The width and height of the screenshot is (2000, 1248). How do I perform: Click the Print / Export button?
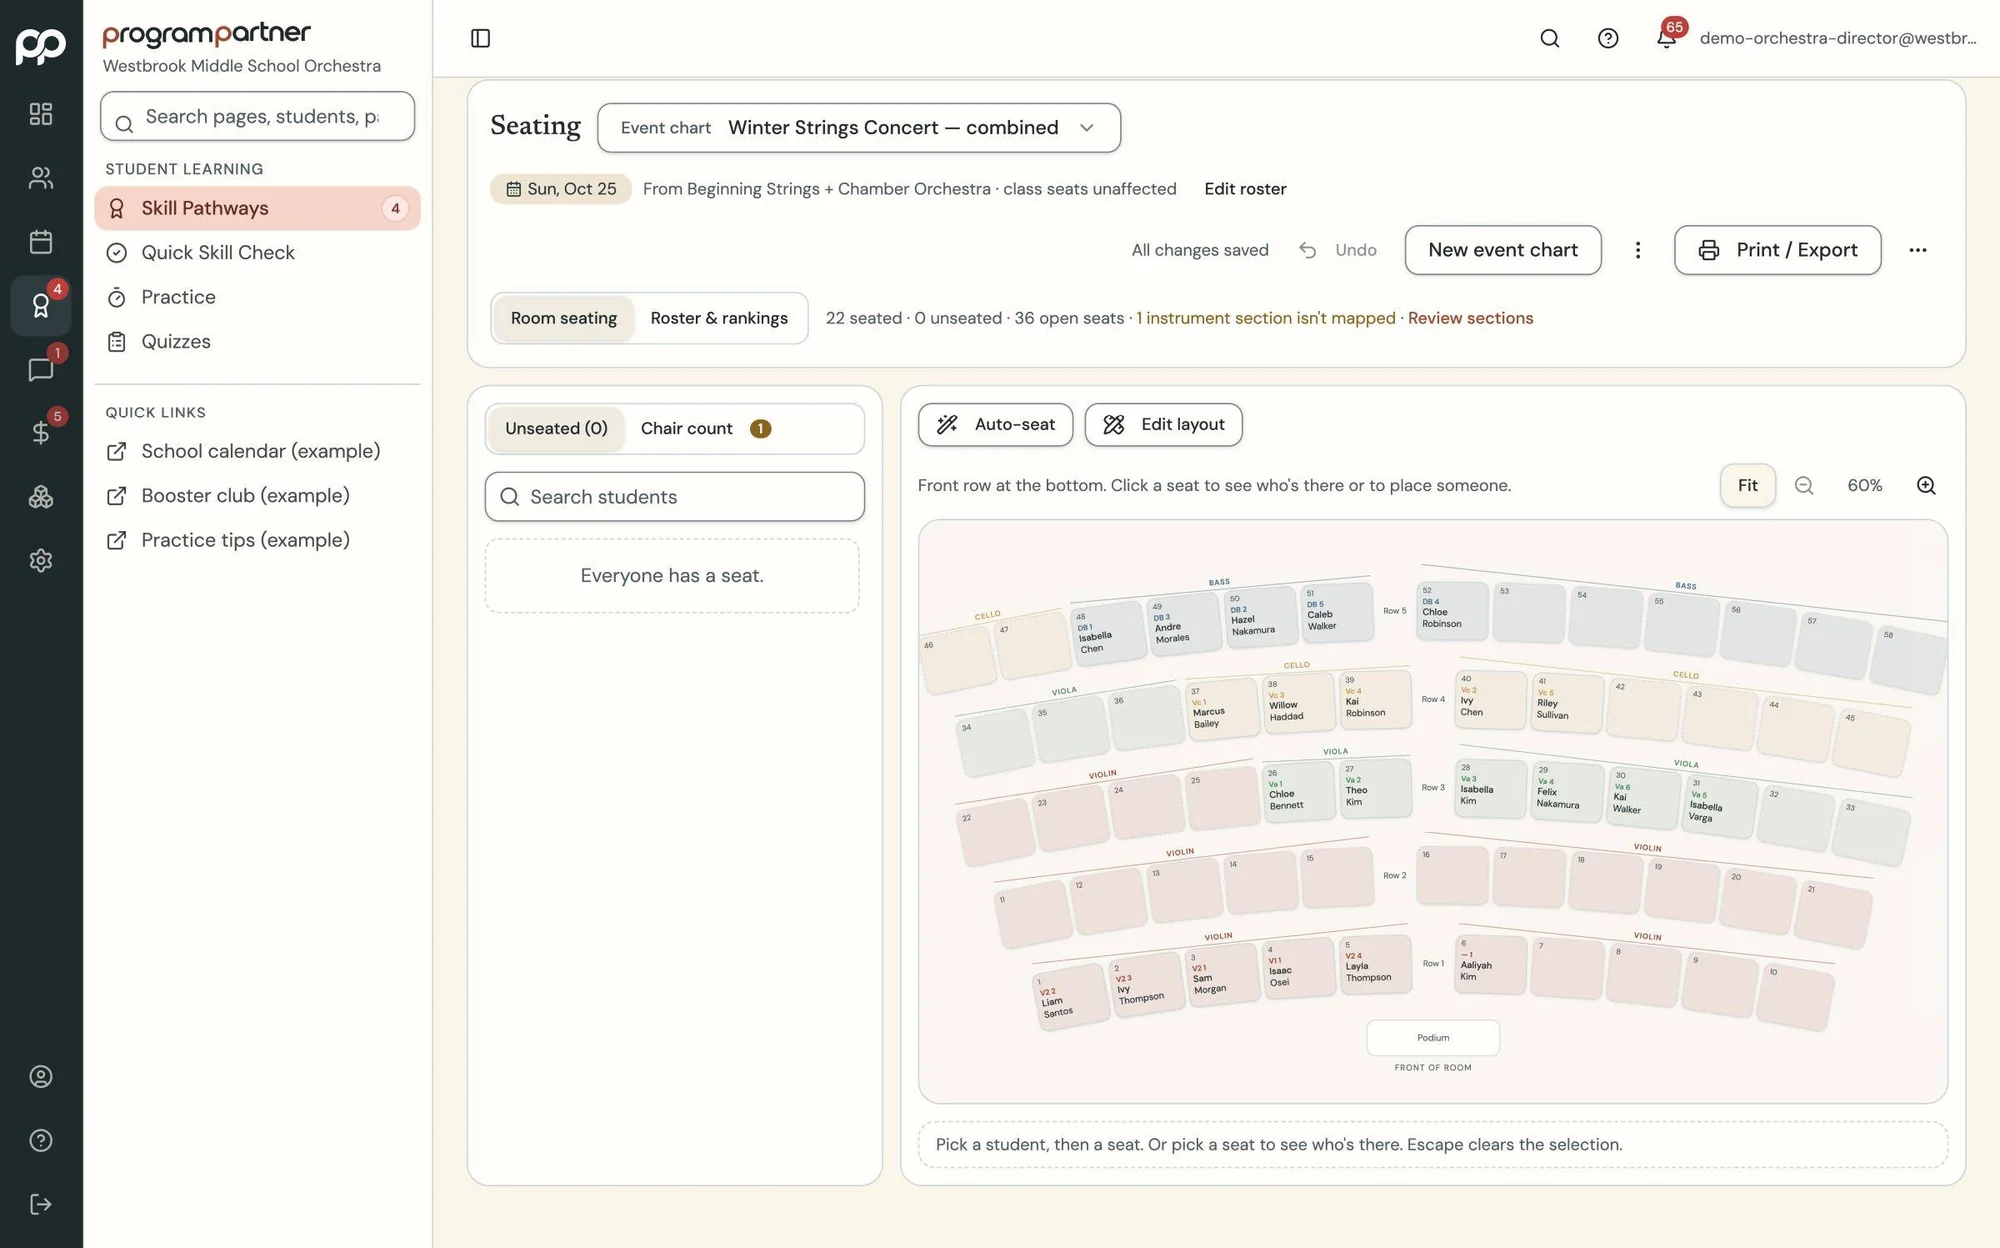click(x=1778, y=250)
